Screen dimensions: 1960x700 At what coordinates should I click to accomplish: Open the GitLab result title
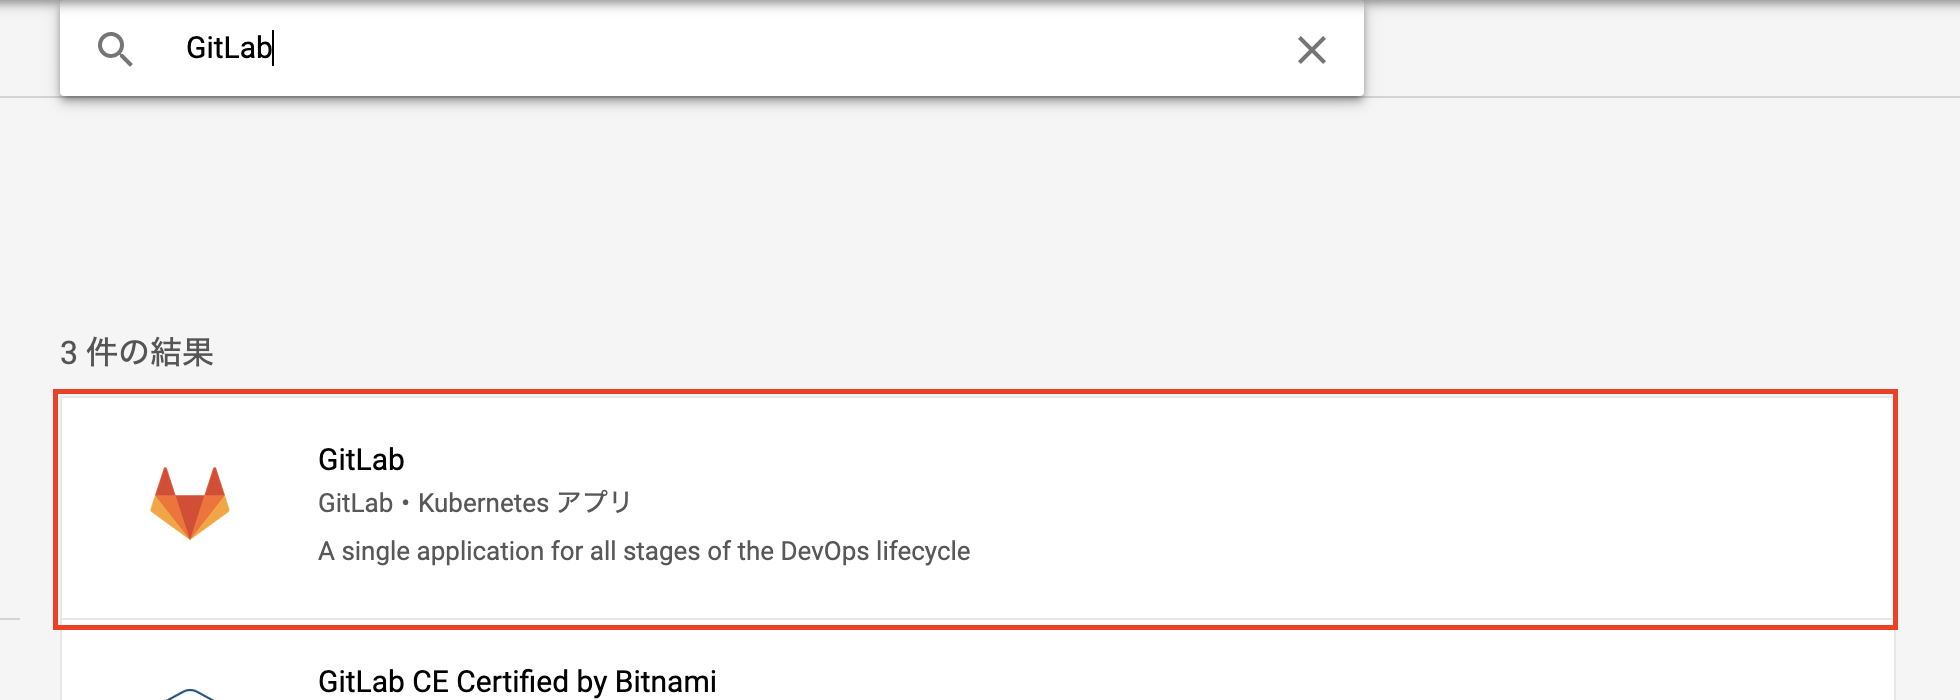pos(361,459)
